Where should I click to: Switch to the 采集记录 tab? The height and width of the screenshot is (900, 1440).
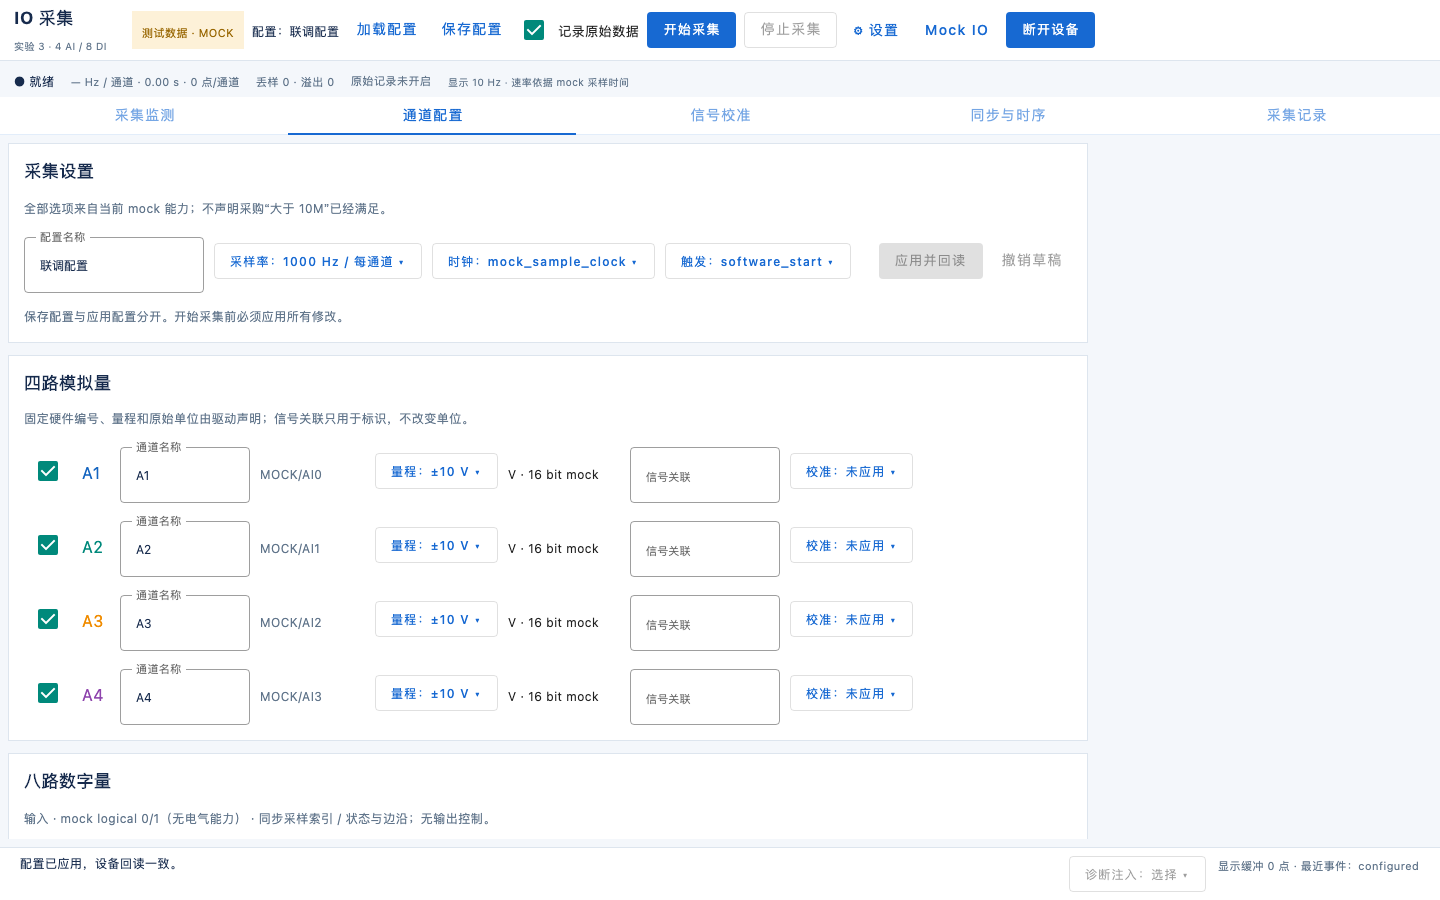(1296, 115)
